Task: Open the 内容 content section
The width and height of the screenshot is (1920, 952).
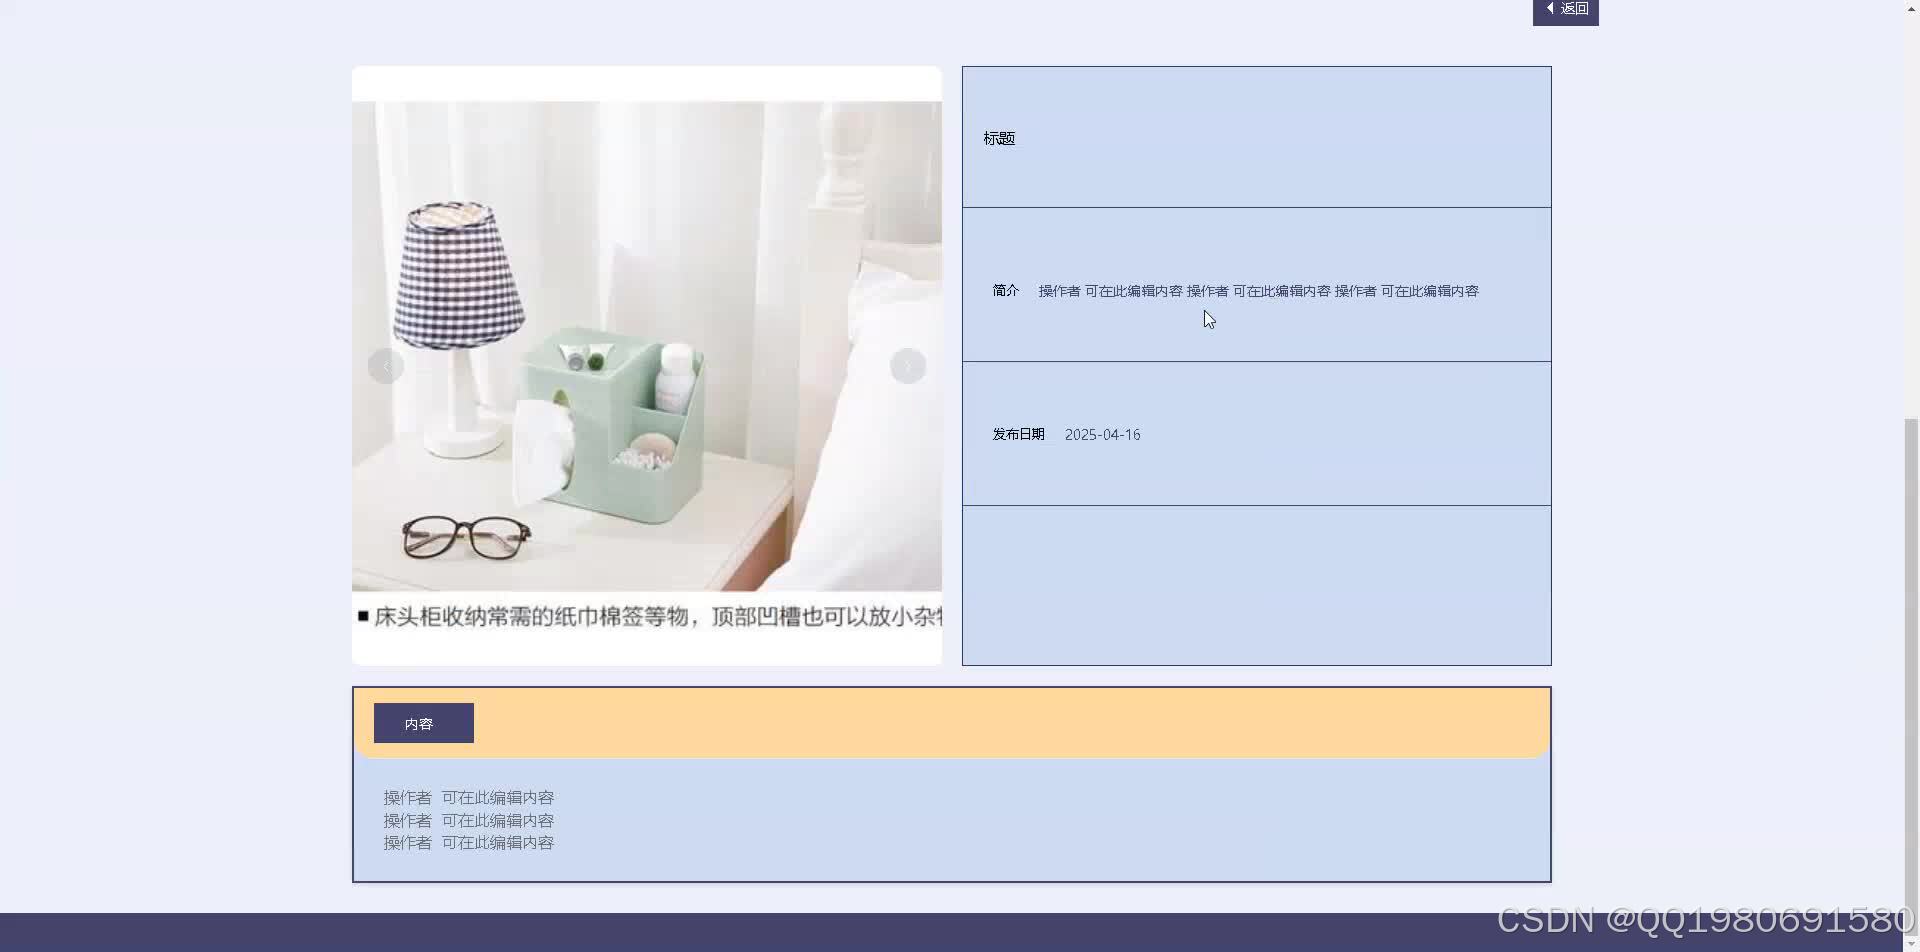Action: click(423, 722)
